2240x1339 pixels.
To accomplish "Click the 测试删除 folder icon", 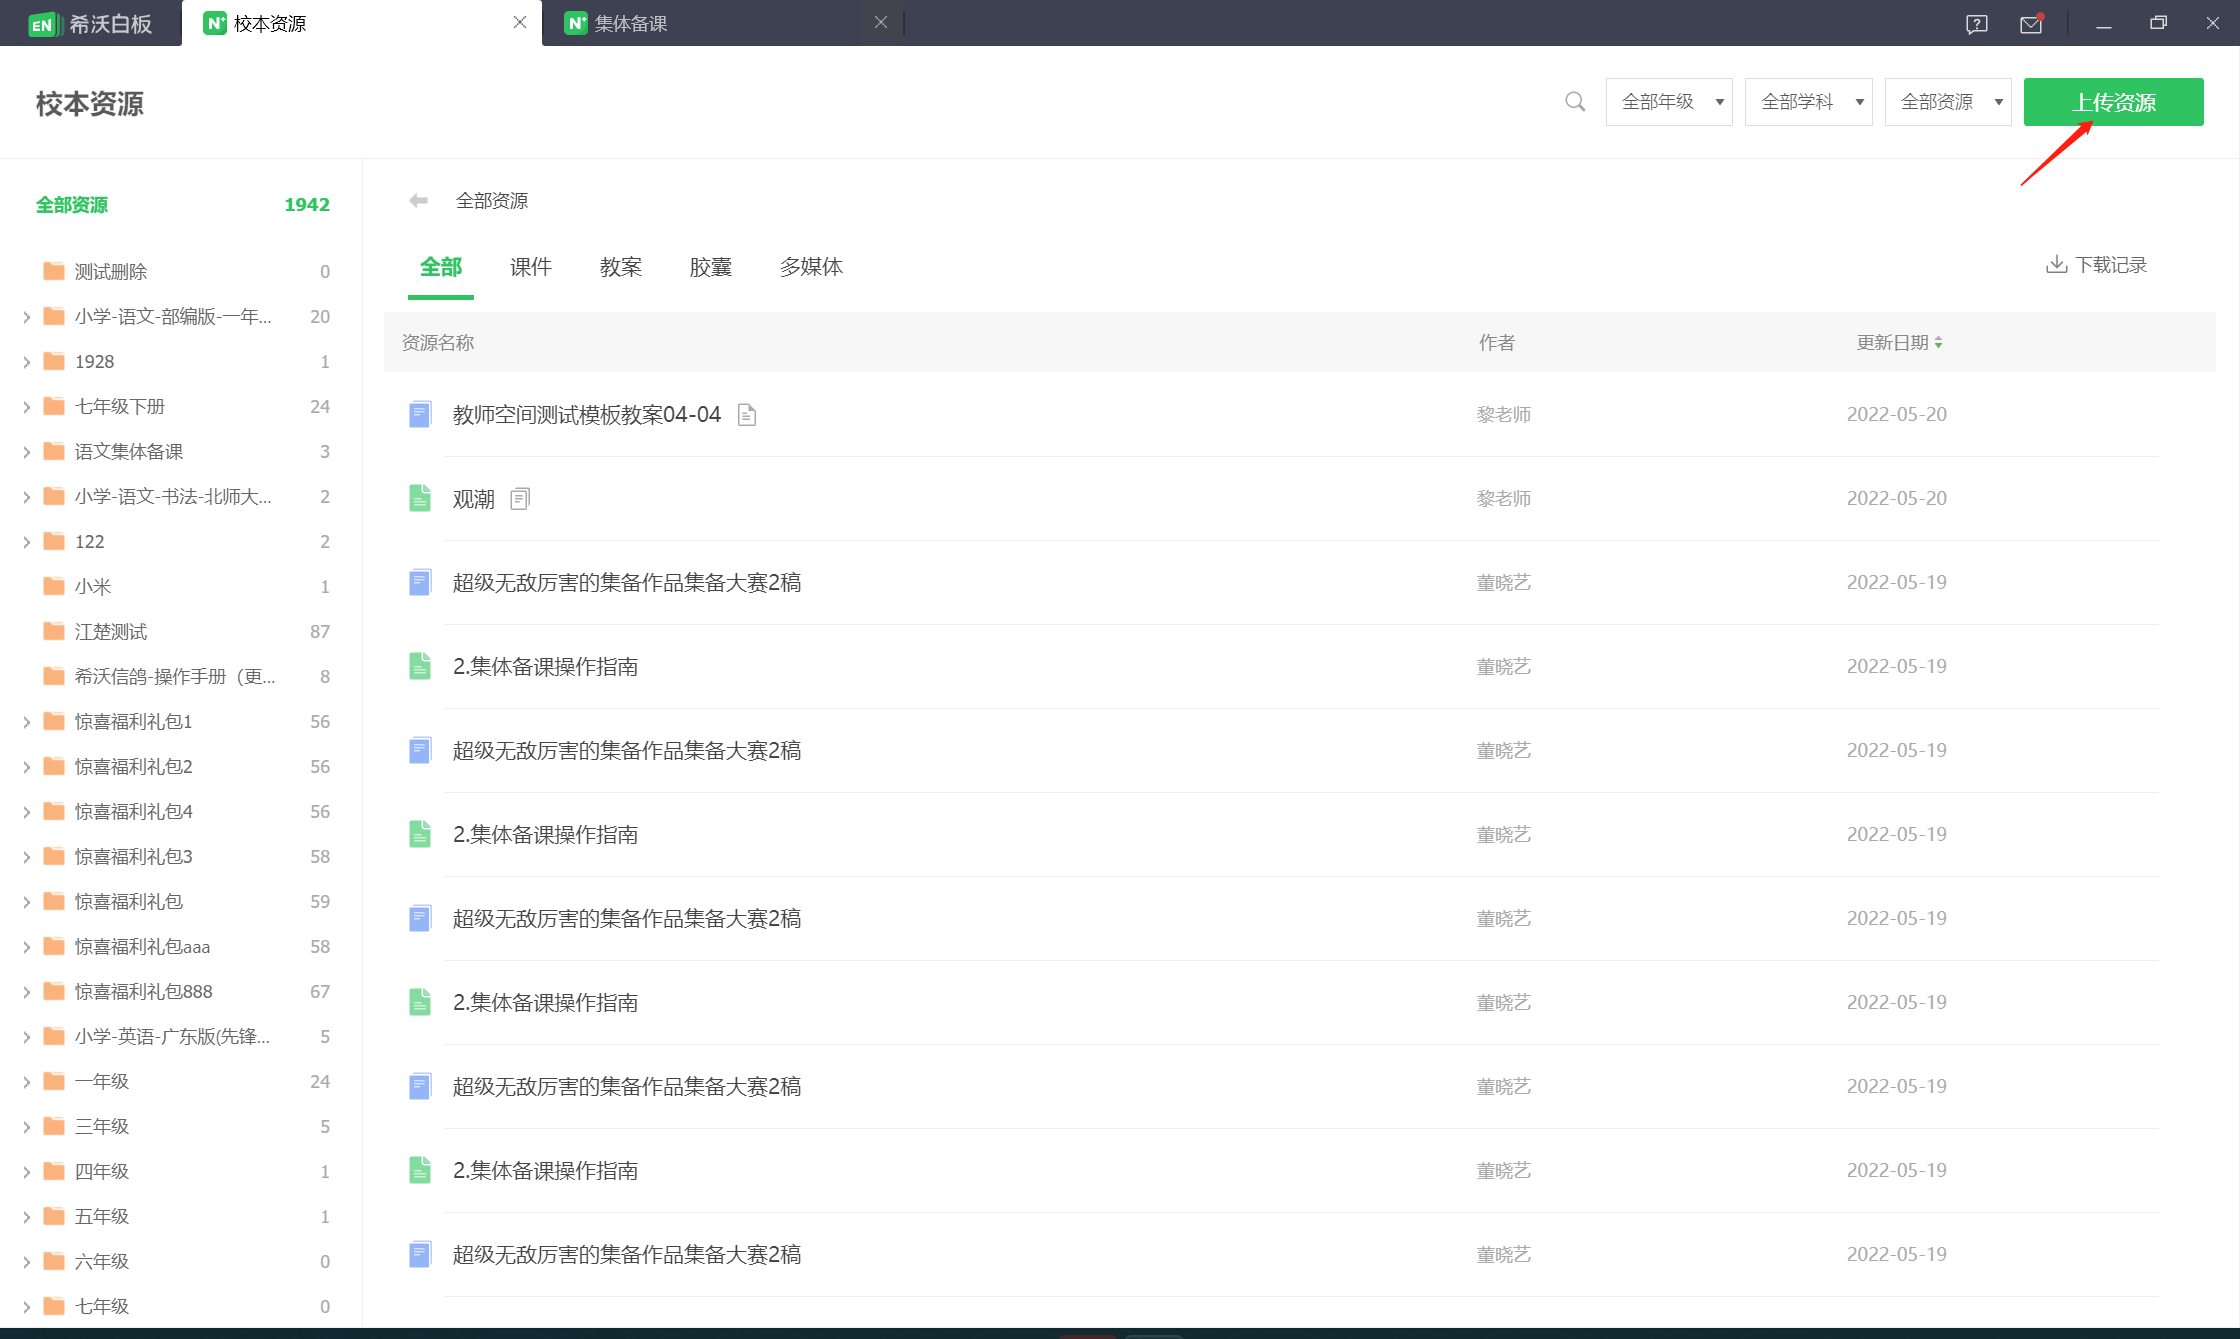I will (x=54, y=271).
